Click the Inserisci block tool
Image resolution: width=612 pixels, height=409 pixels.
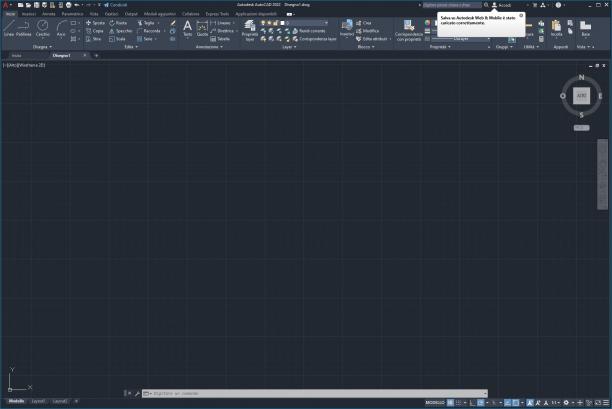click(x=347, y=28)
